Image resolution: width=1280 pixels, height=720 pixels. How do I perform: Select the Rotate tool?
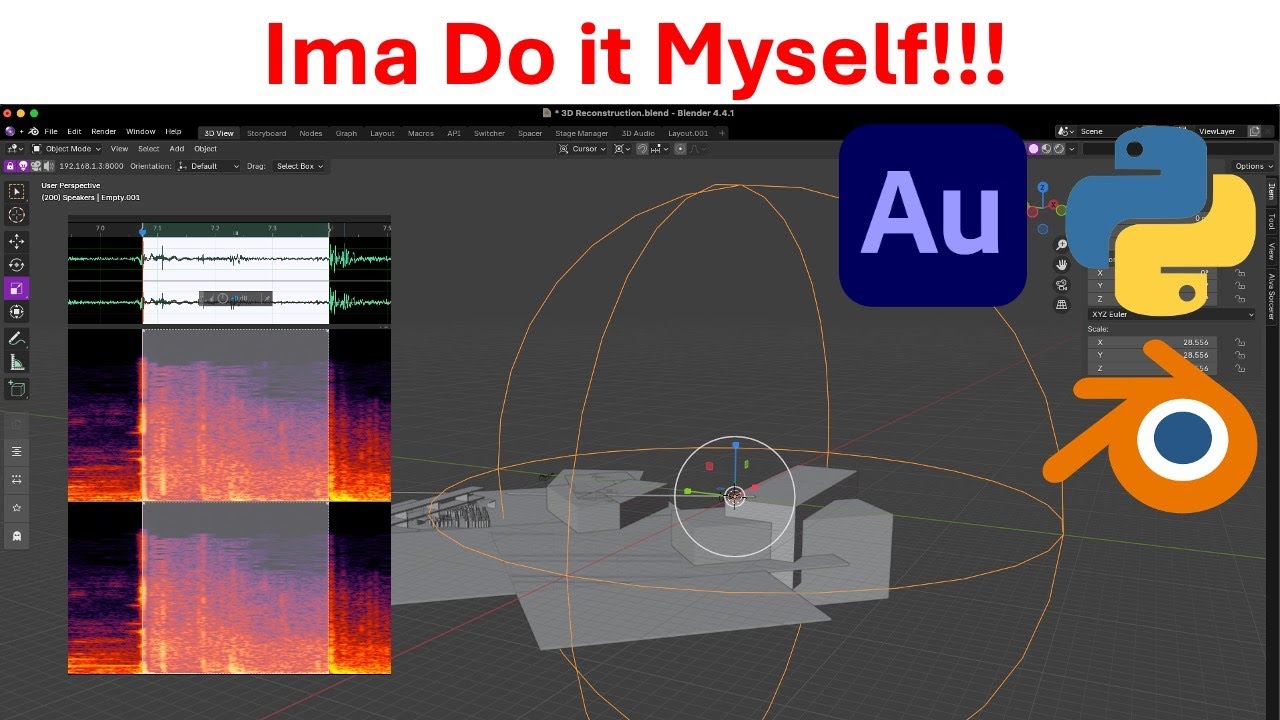(17, 265)
